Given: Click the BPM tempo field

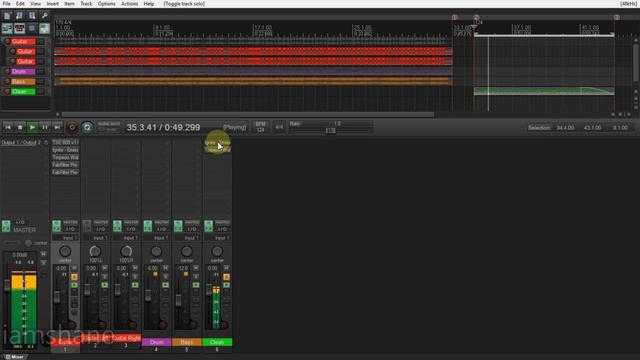Looking at the screenshot, I should tap(260, 127).
